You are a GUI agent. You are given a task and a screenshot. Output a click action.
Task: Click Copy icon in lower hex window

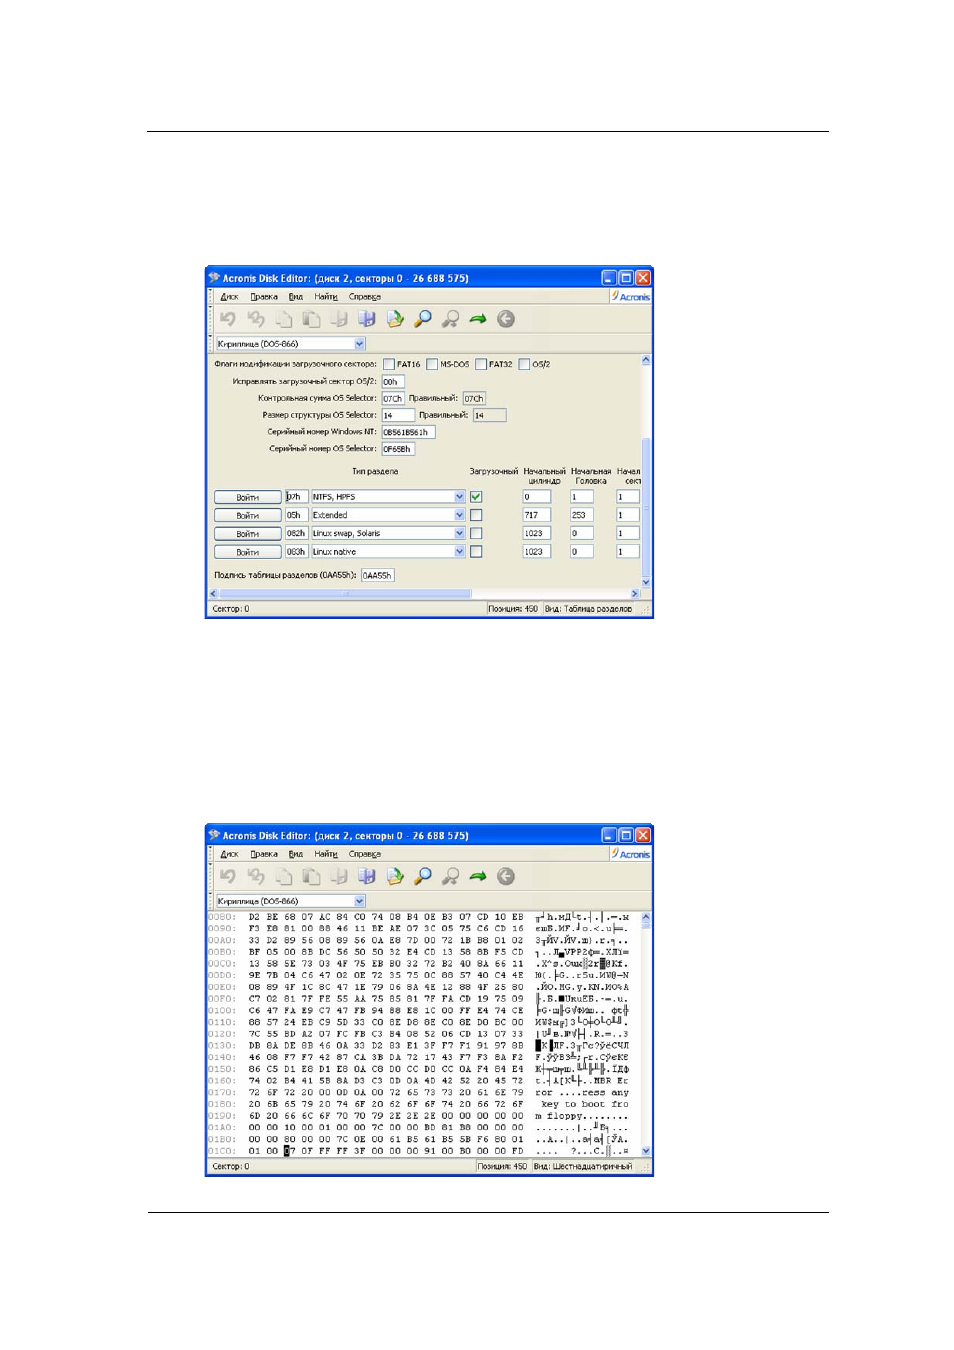tap(284, 876)
